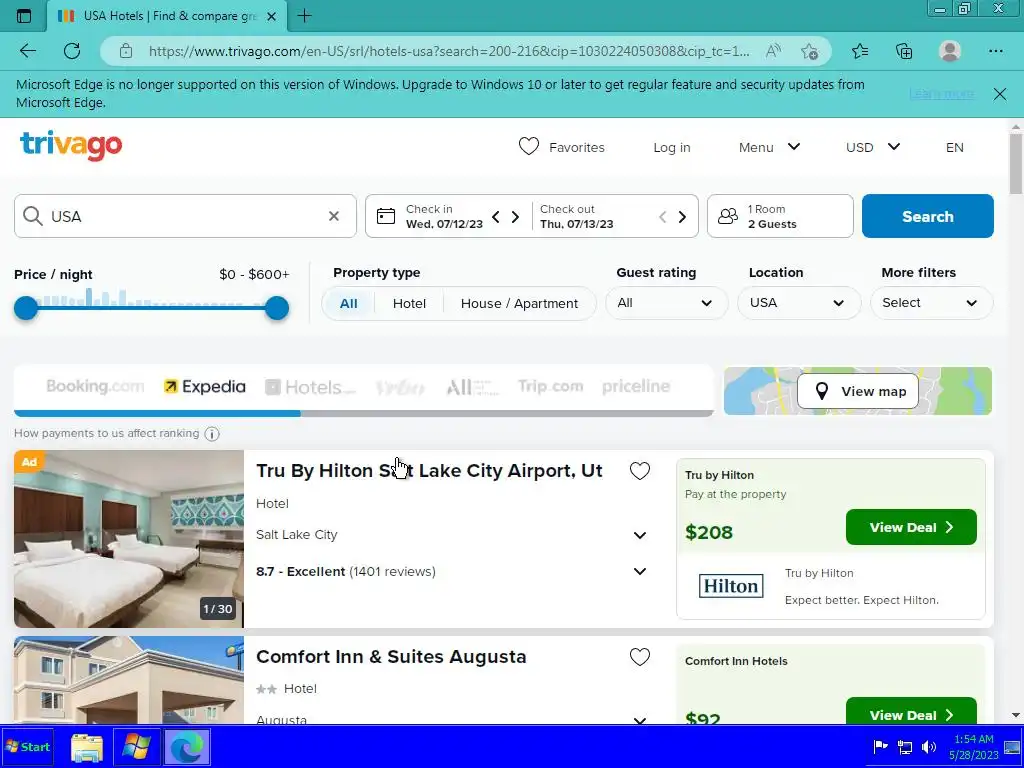View Deal for Tru By Hilton $208

tap(911, 527)
